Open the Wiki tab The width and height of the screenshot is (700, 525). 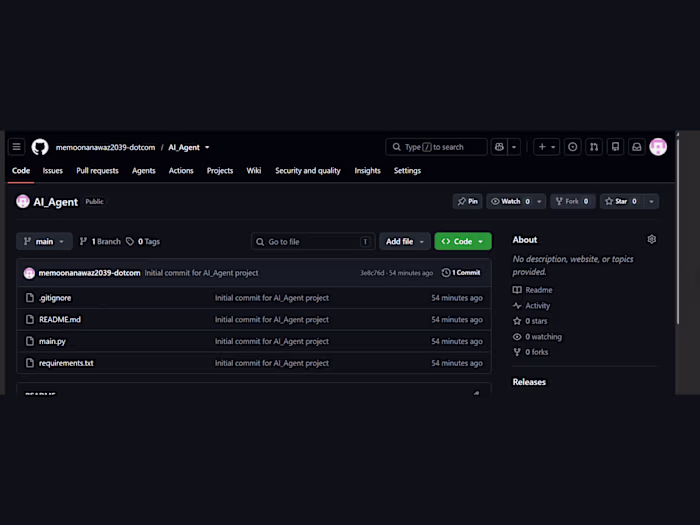[254, 171]
